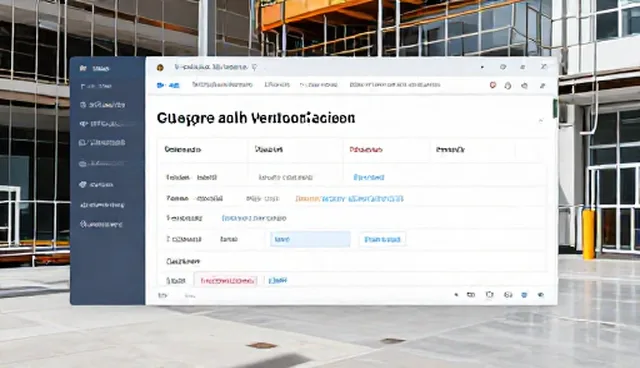
Task: Click the large bold page heading
Action: pyautogui.click(x=256, y=118)
